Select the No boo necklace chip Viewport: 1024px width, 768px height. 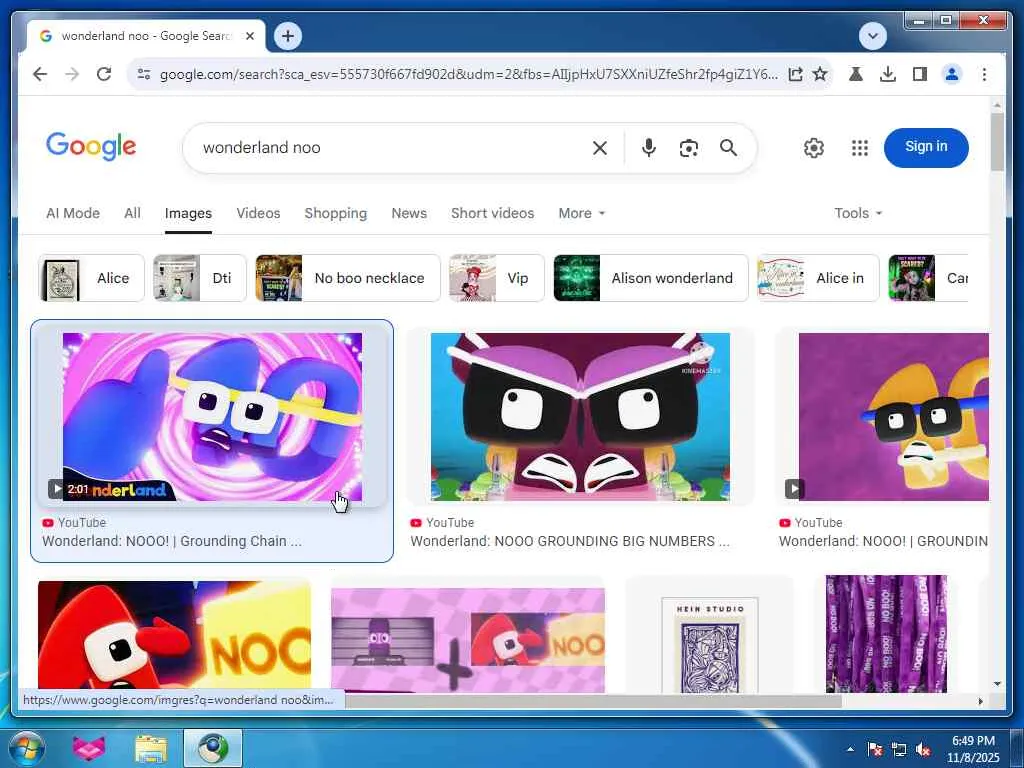pyautogui.click(x=347, y=278)
